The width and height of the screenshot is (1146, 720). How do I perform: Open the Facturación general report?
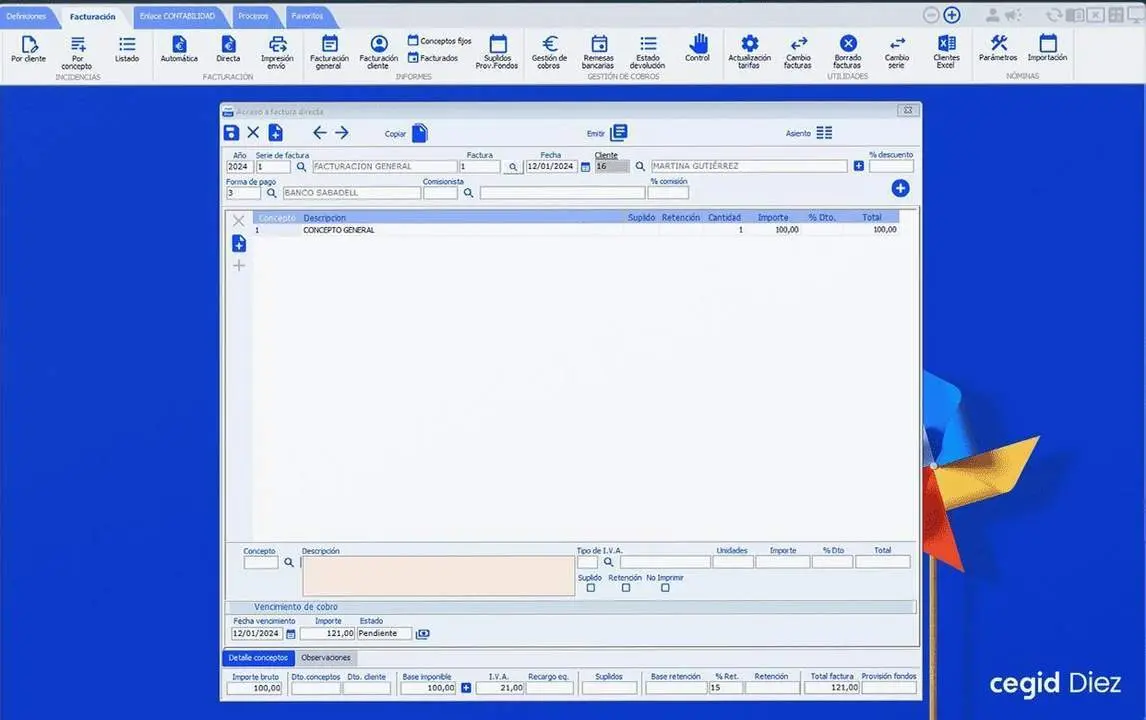coord(329,52)
